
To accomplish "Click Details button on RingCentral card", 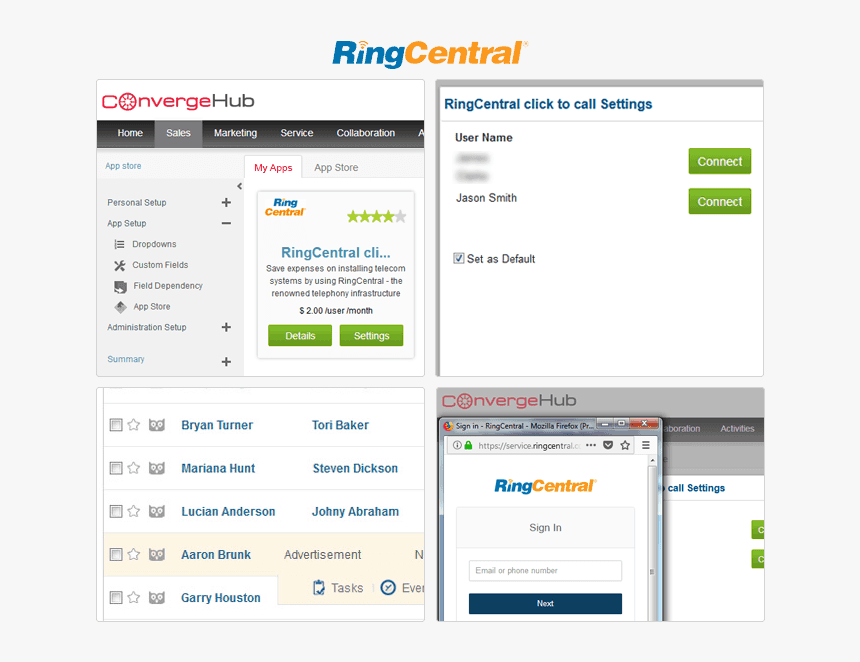I will pos(300,336).
